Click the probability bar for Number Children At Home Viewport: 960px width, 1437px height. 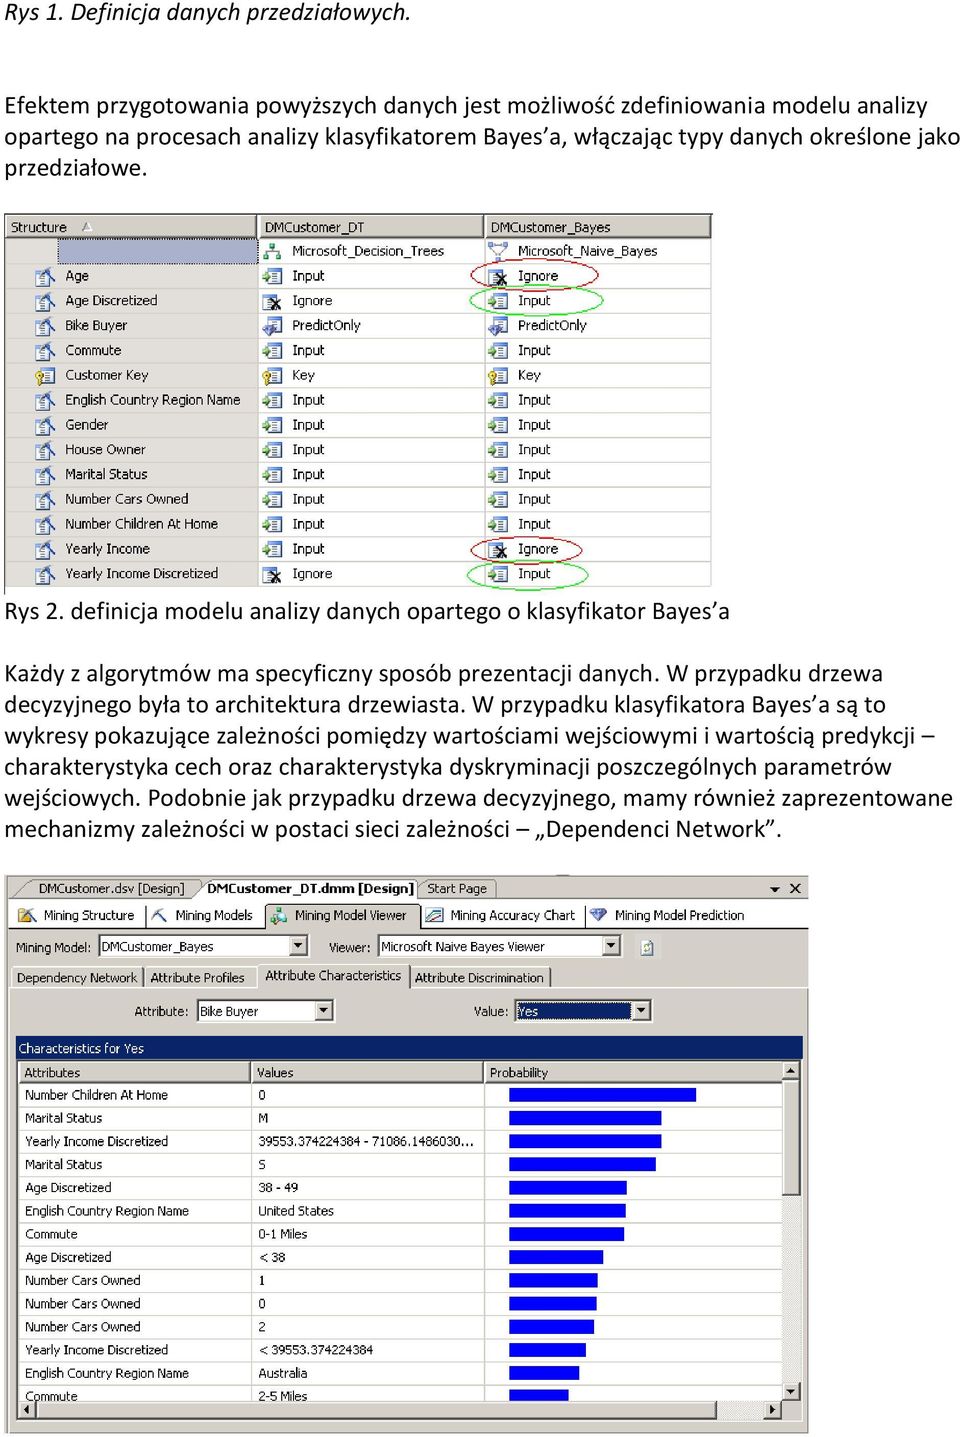click(x=602, y=1095)
